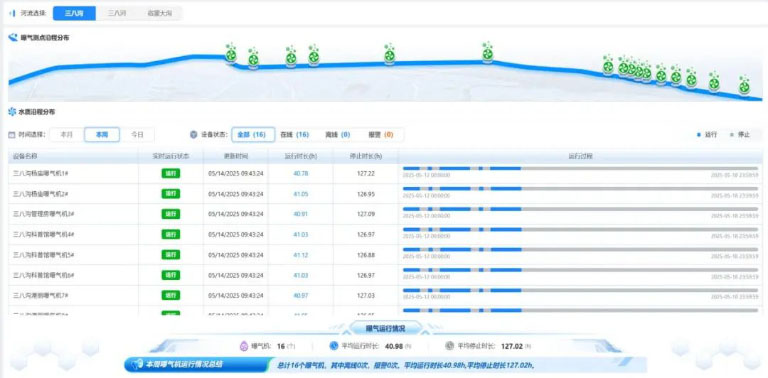
Task: Click the calendar icon beside the time selection
Action: point(12,135)
